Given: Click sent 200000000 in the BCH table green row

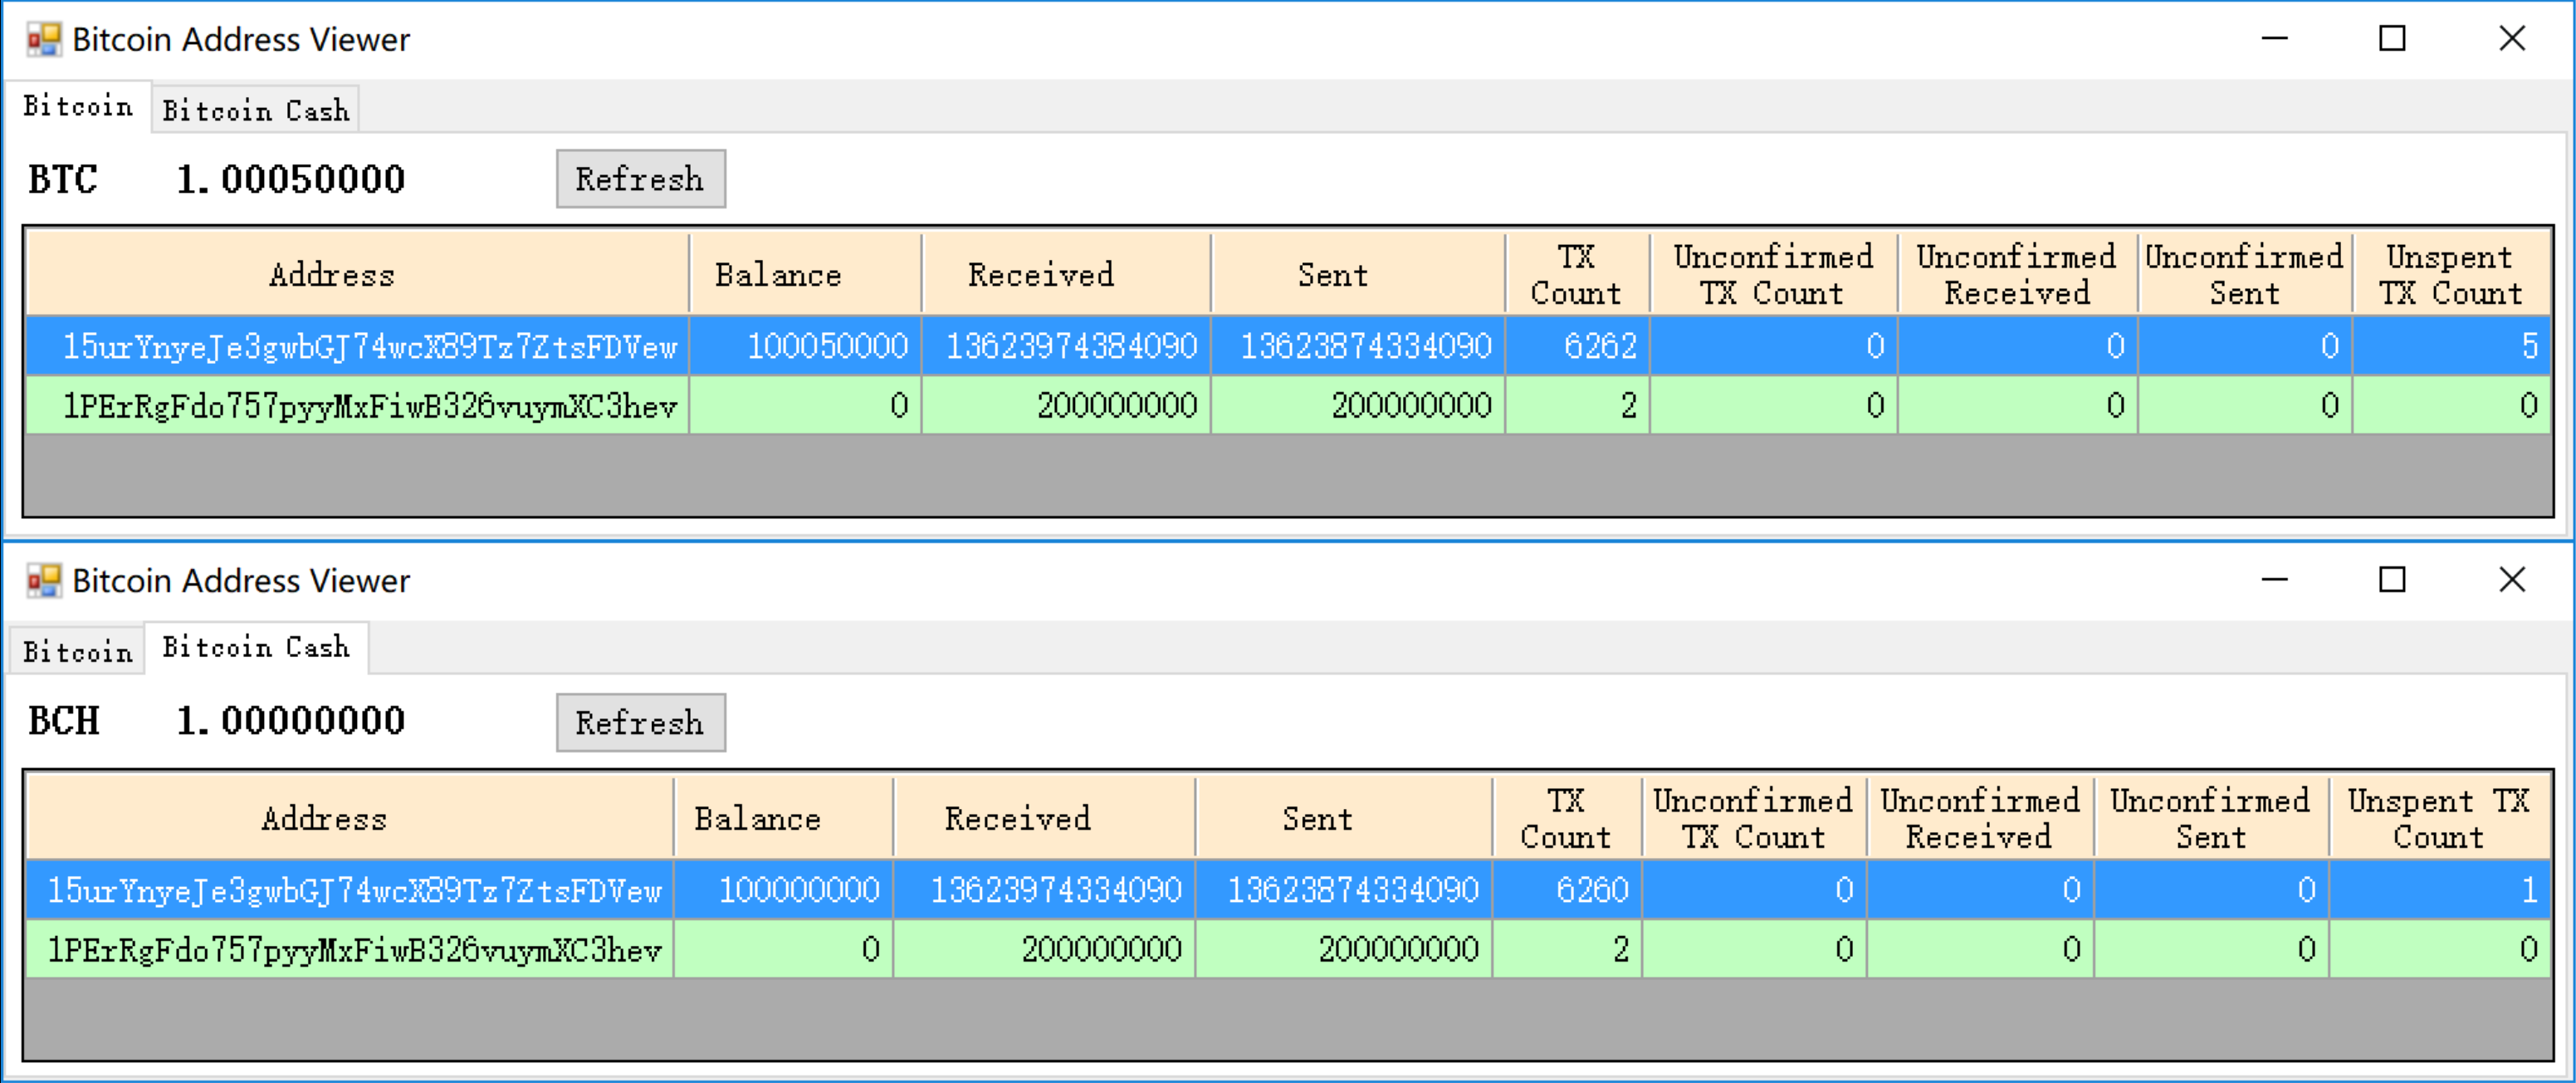Looking at the screenshot, I should pyautogui.click(x=1344, y=949).
